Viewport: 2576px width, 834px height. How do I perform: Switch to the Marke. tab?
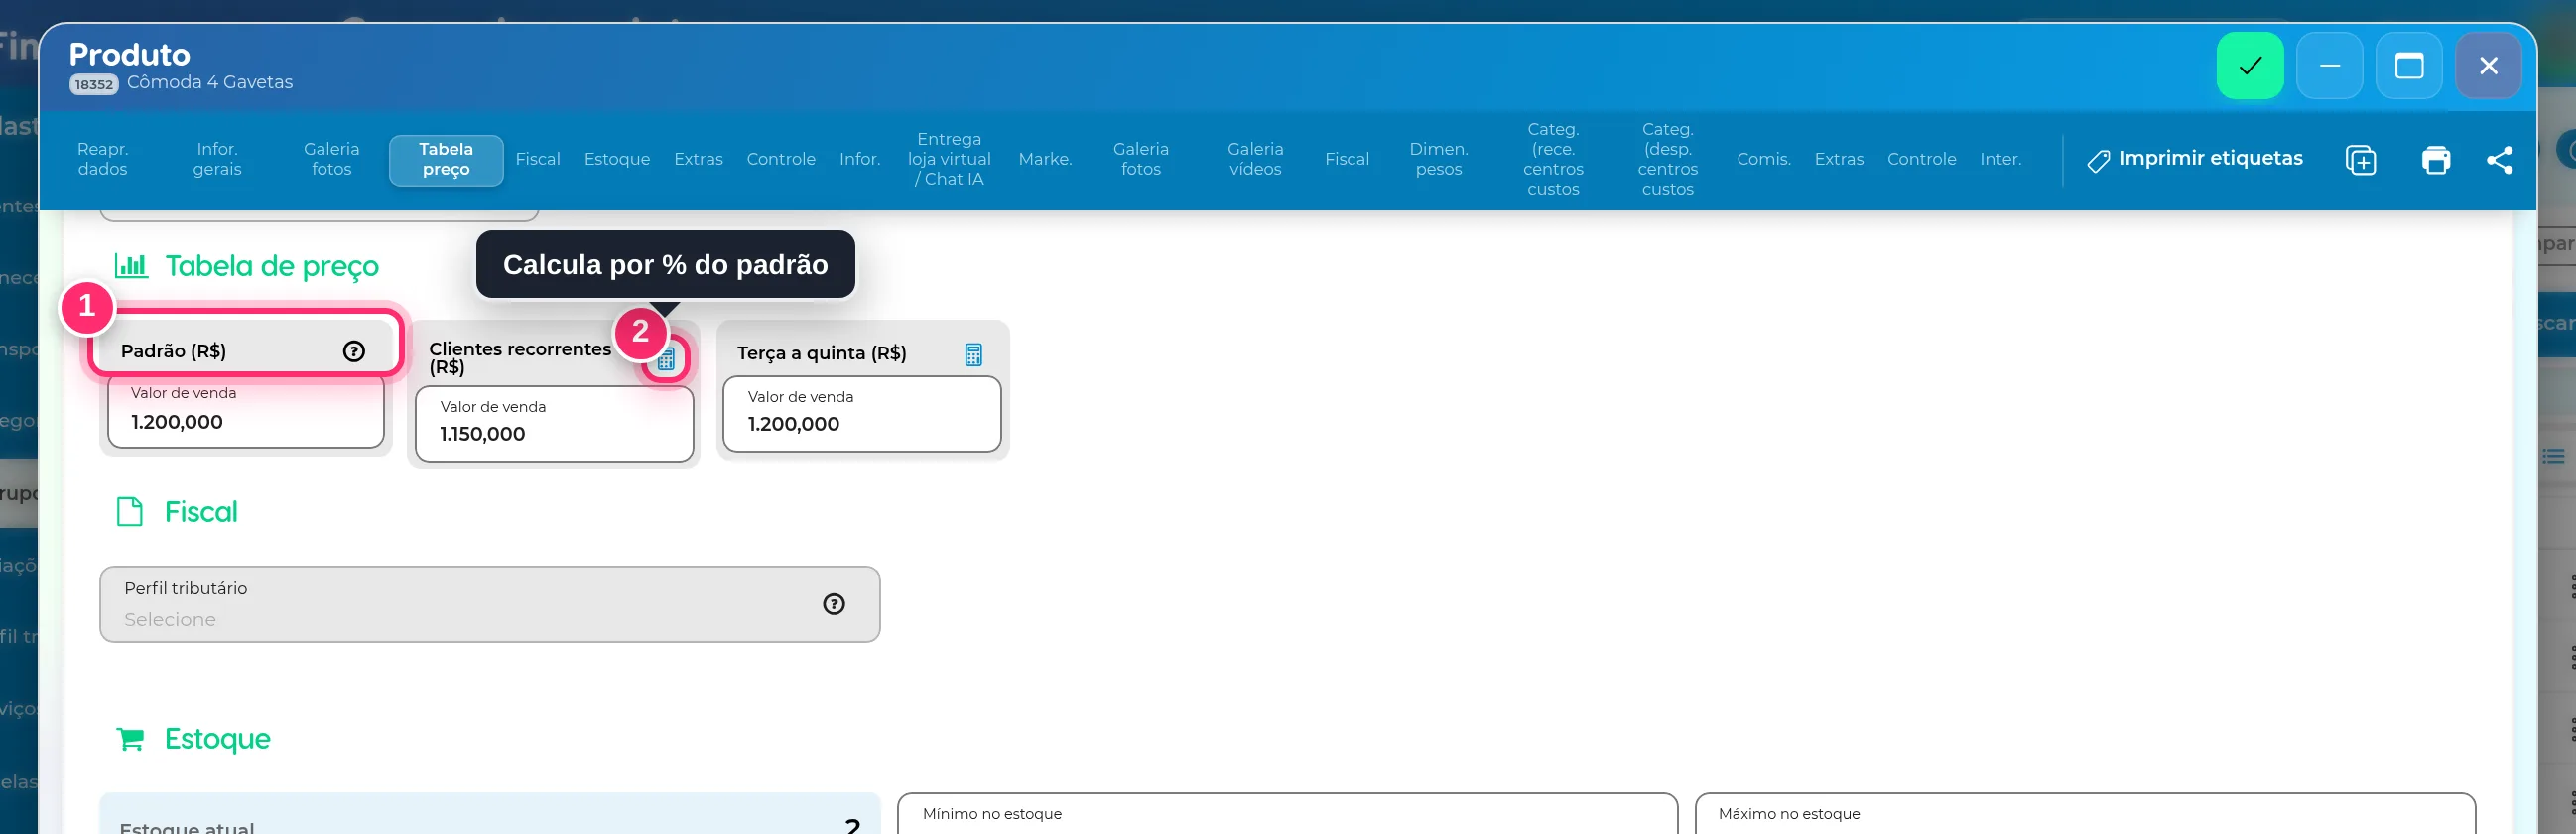[x=1045, y=159]
